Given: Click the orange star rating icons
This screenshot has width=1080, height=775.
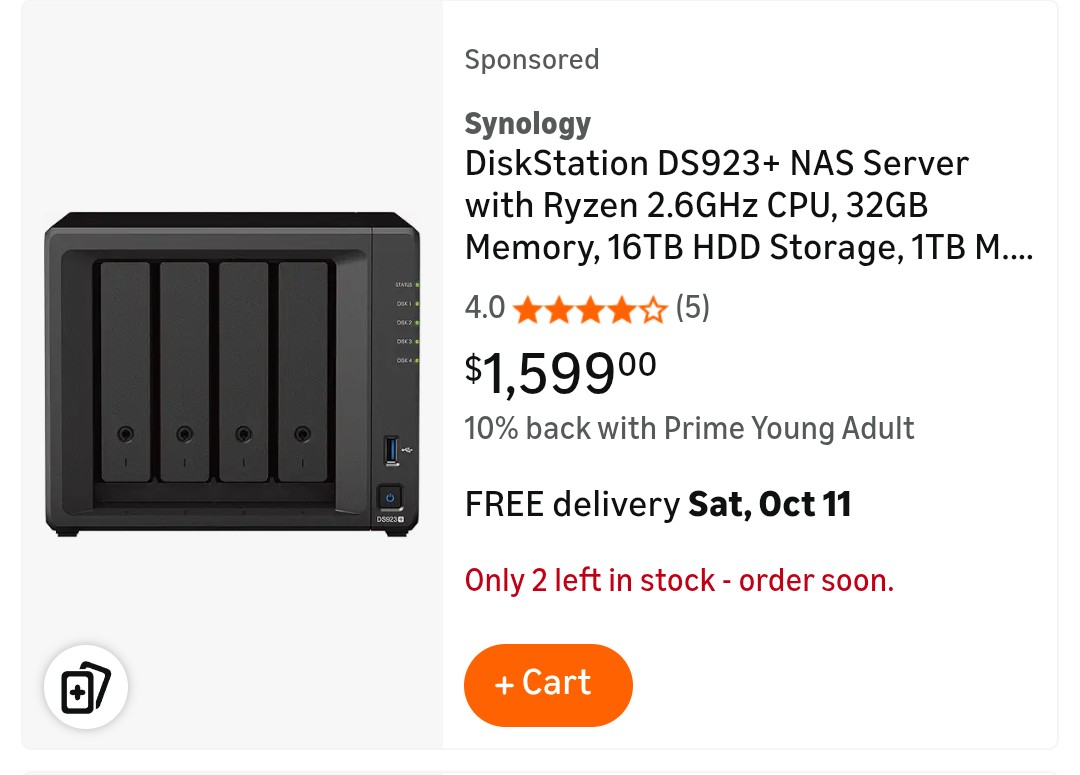Looking at the screenshot, I should click(x=589, y=310).
